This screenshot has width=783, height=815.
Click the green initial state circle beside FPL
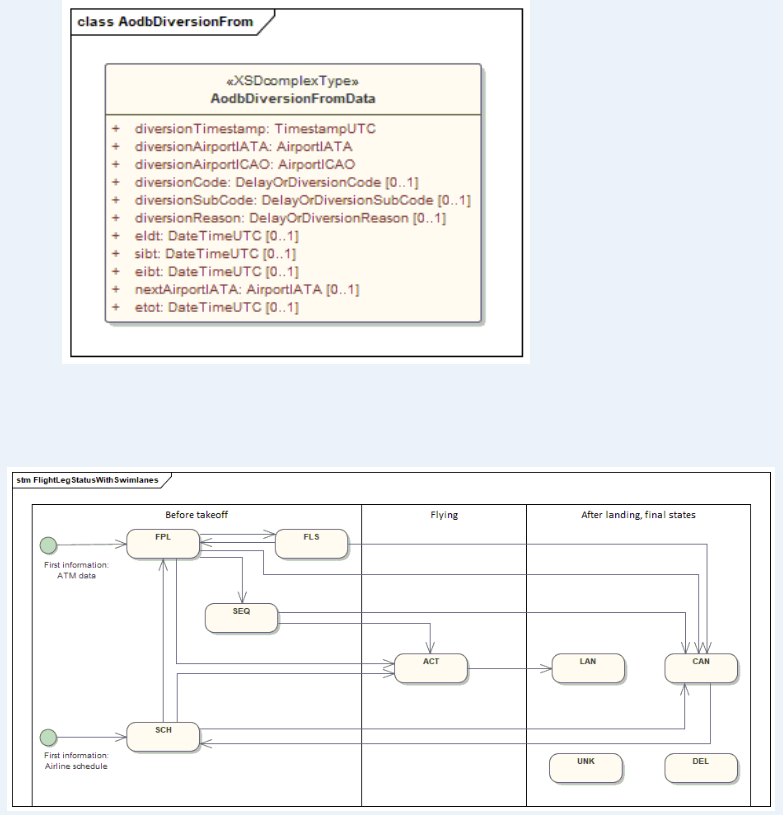coord(47,545)
